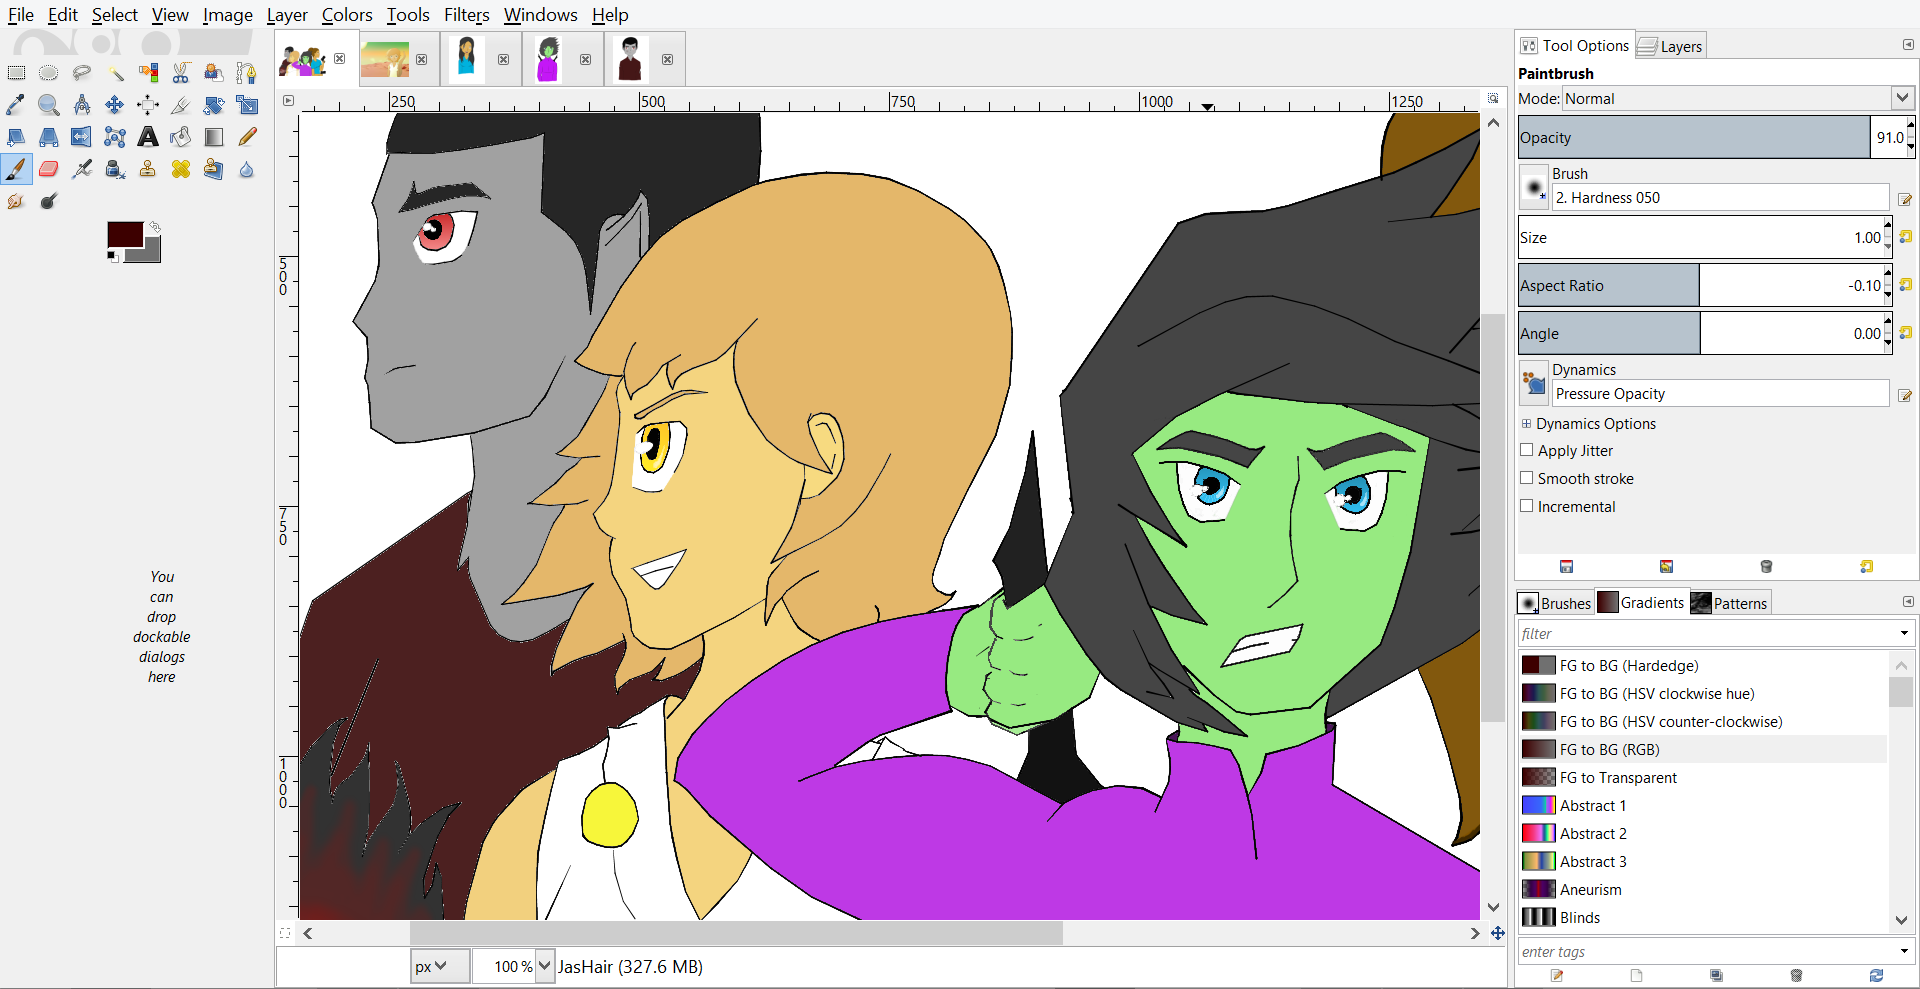The height and width of the screenshot is (989, 1920).
Task: Open the zoom level 100% dropdown
Action: (545, 966)
